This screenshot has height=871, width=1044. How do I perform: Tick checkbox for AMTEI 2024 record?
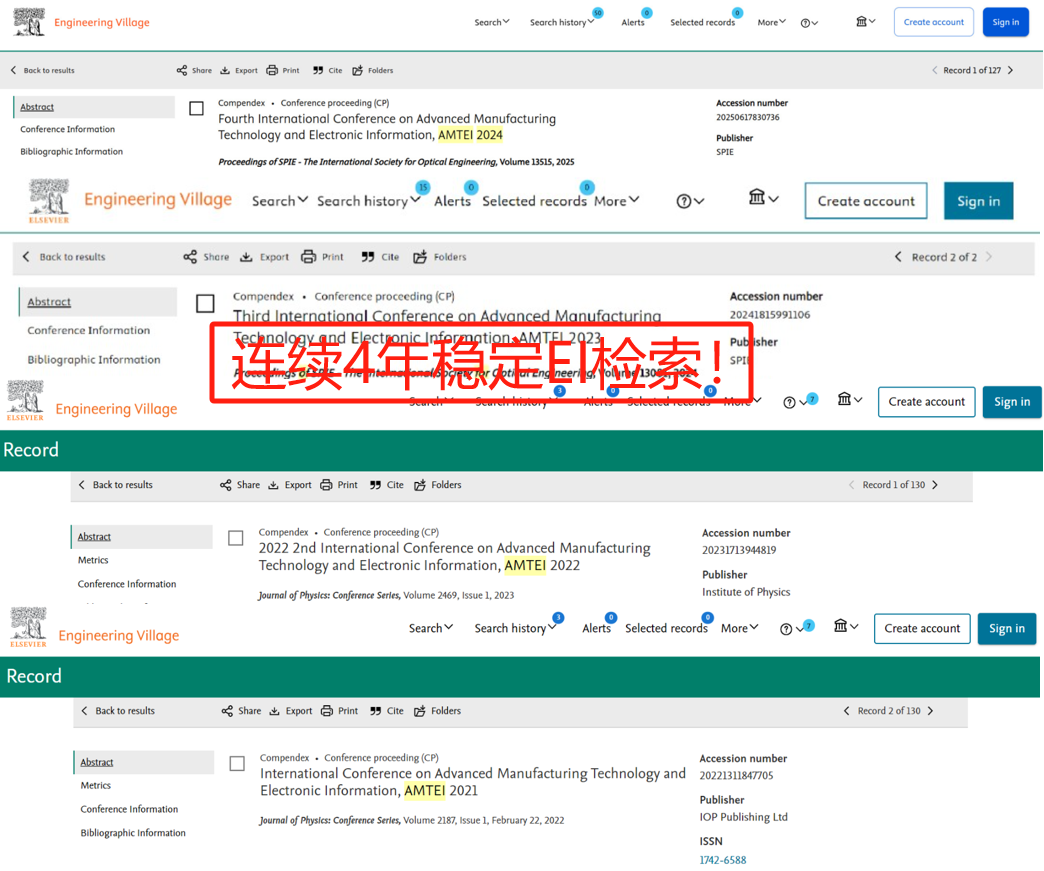196,108
